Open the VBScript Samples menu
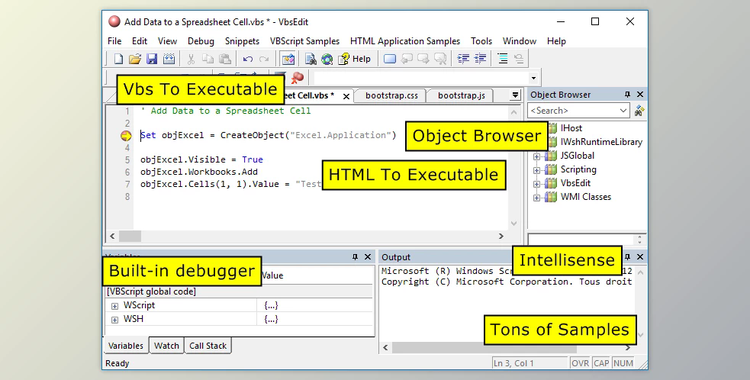This screenshot has height=380, width=750. click(305, 41)
